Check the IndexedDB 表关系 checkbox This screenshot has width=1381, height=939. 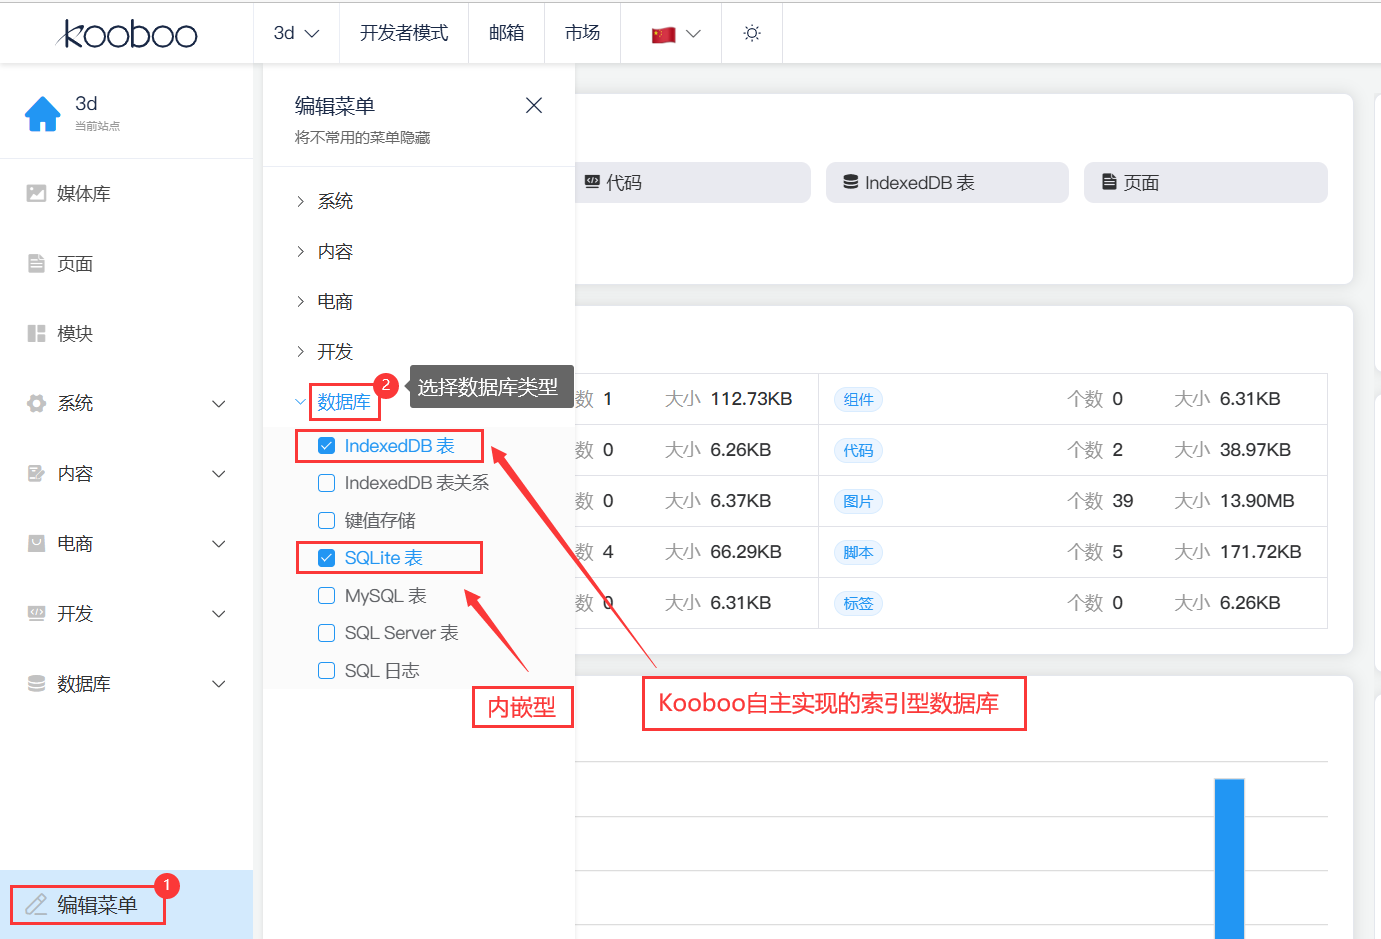coord(326,483)
